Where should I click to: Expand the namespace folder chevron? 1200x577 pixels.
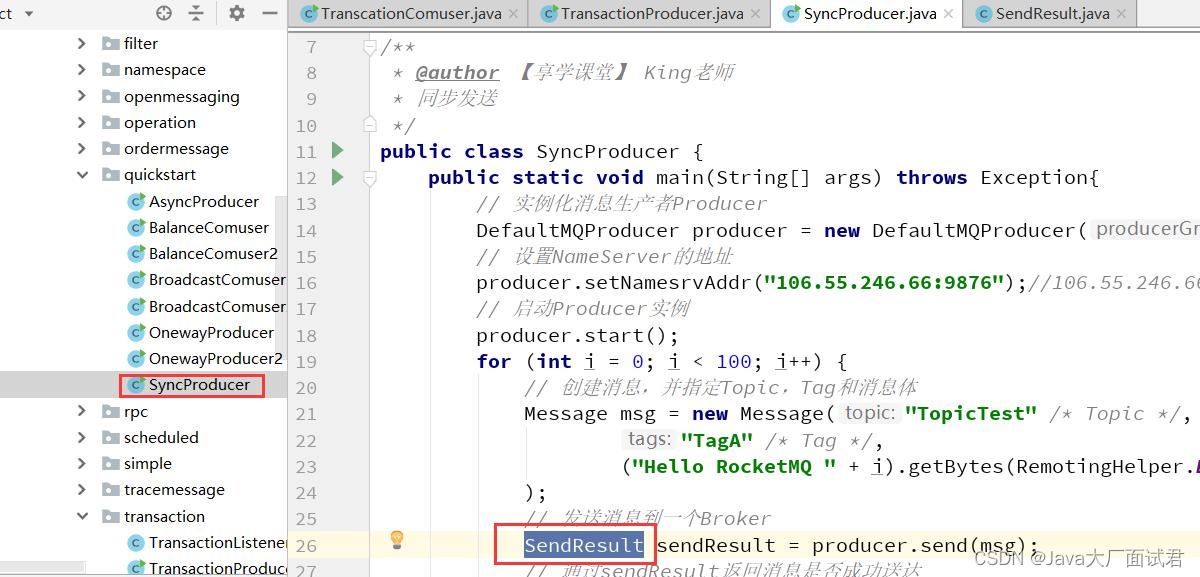[x=82, y=70]
